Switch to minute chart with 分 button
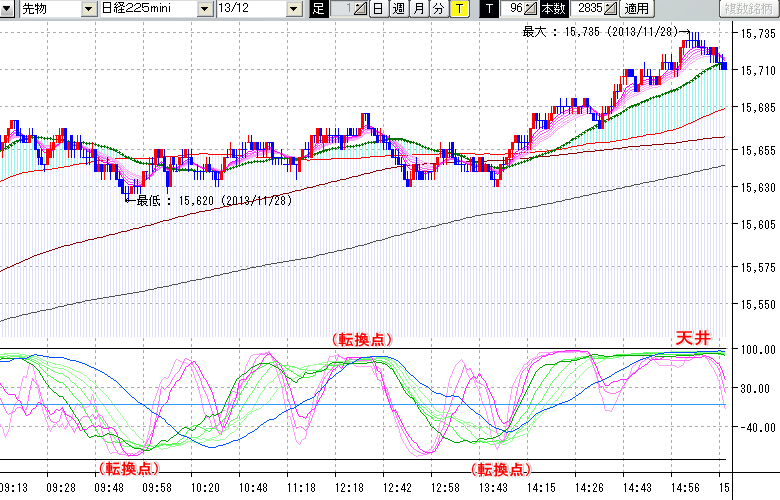This screenshot has height=500, width=780. pos(439,8)
